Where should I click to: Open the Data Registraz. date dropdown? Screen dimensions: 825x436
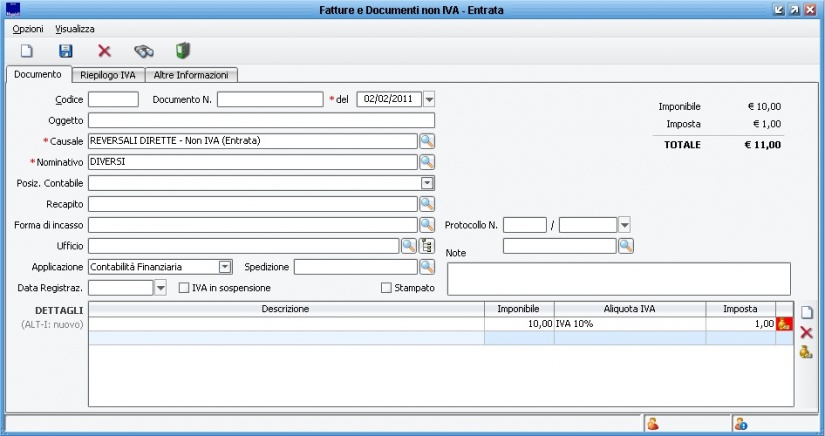tap(161, 288)
